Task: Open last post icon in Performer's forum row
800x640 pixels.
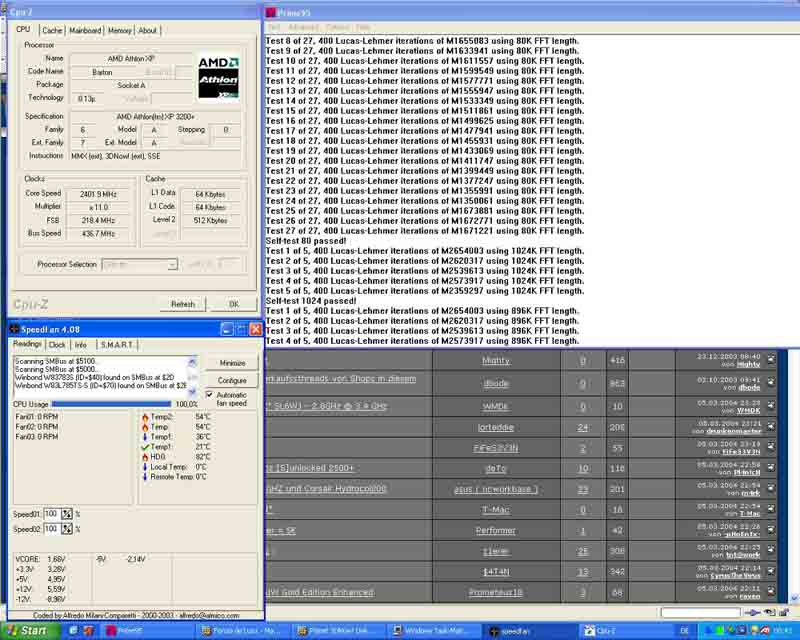Action: pyautogui.click(x=771, y=528)
